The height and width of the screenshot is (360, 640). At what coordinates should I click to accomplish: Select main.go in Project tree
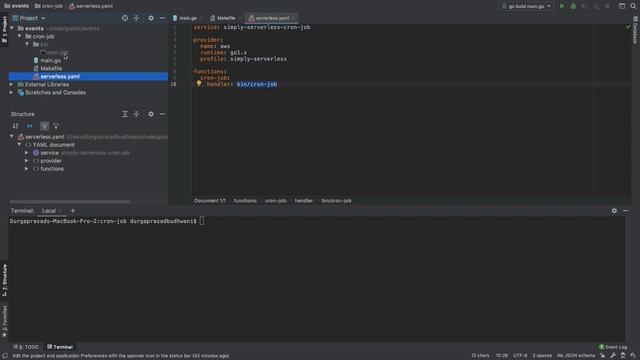[51, 60]
